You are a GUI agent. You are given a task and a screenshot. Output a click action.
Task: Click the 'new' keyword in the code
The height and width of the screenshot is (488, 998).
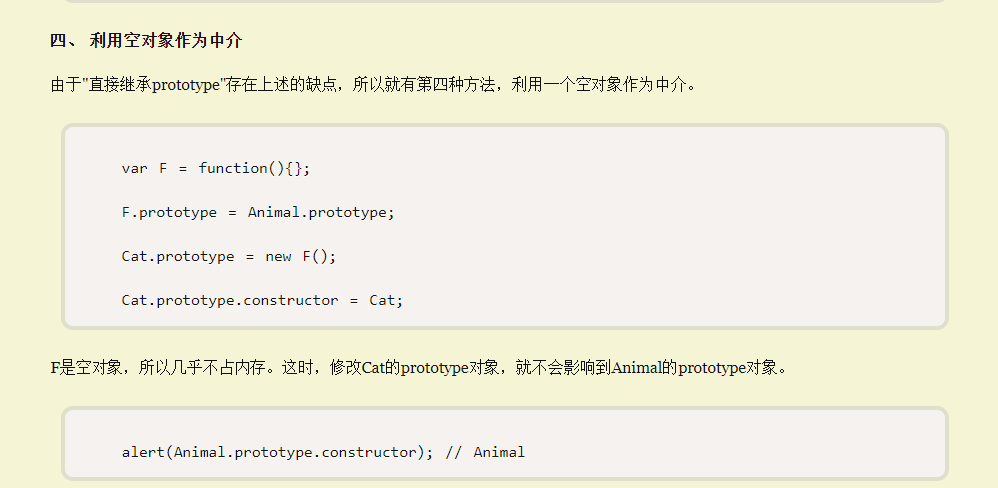tap(278, 256)
